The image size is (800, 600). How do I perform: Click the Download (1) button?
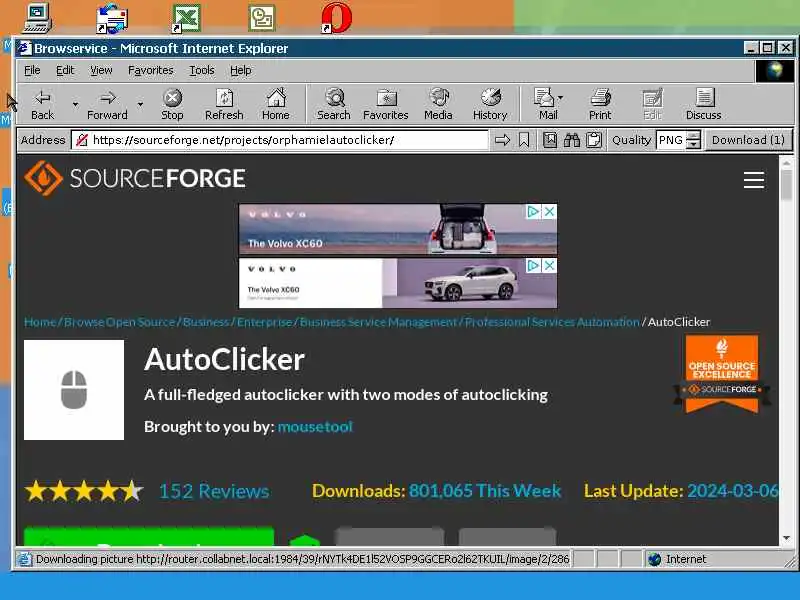(x=748, y=140)
